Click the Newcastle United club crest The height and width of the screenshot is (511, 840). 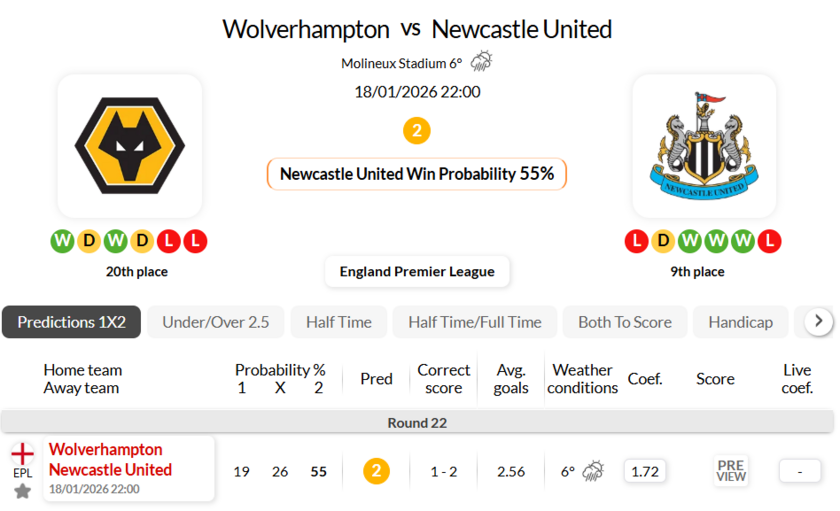pos(704,146)
